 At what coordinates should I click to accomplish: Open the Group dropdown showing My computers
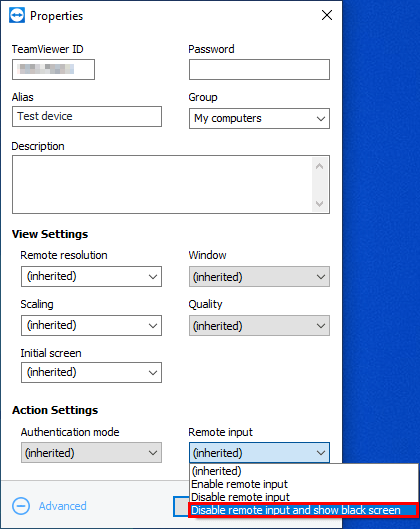pos(259,118)
